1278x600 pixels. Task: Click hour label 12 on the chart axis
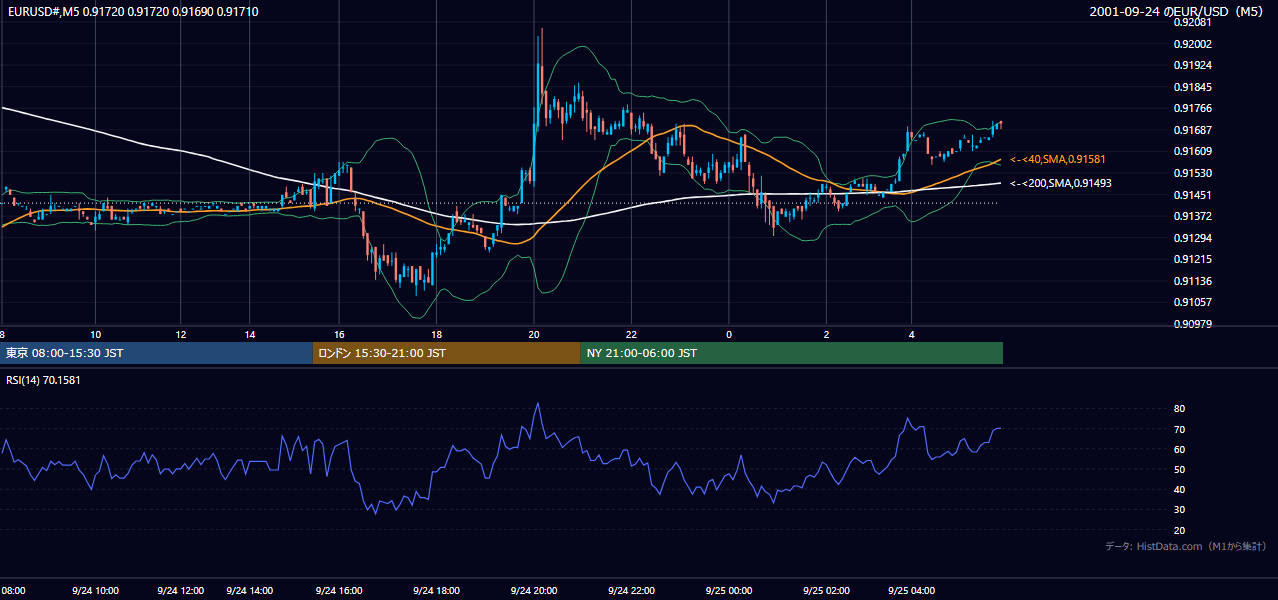coord(181,334)
